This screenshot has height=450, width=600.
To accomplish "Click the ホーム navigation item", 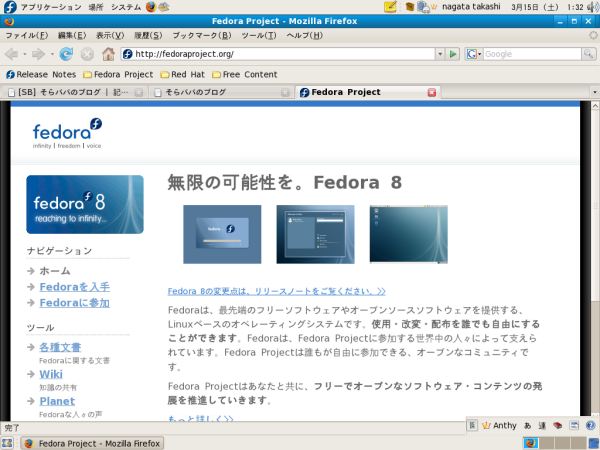I will point(55,271).
